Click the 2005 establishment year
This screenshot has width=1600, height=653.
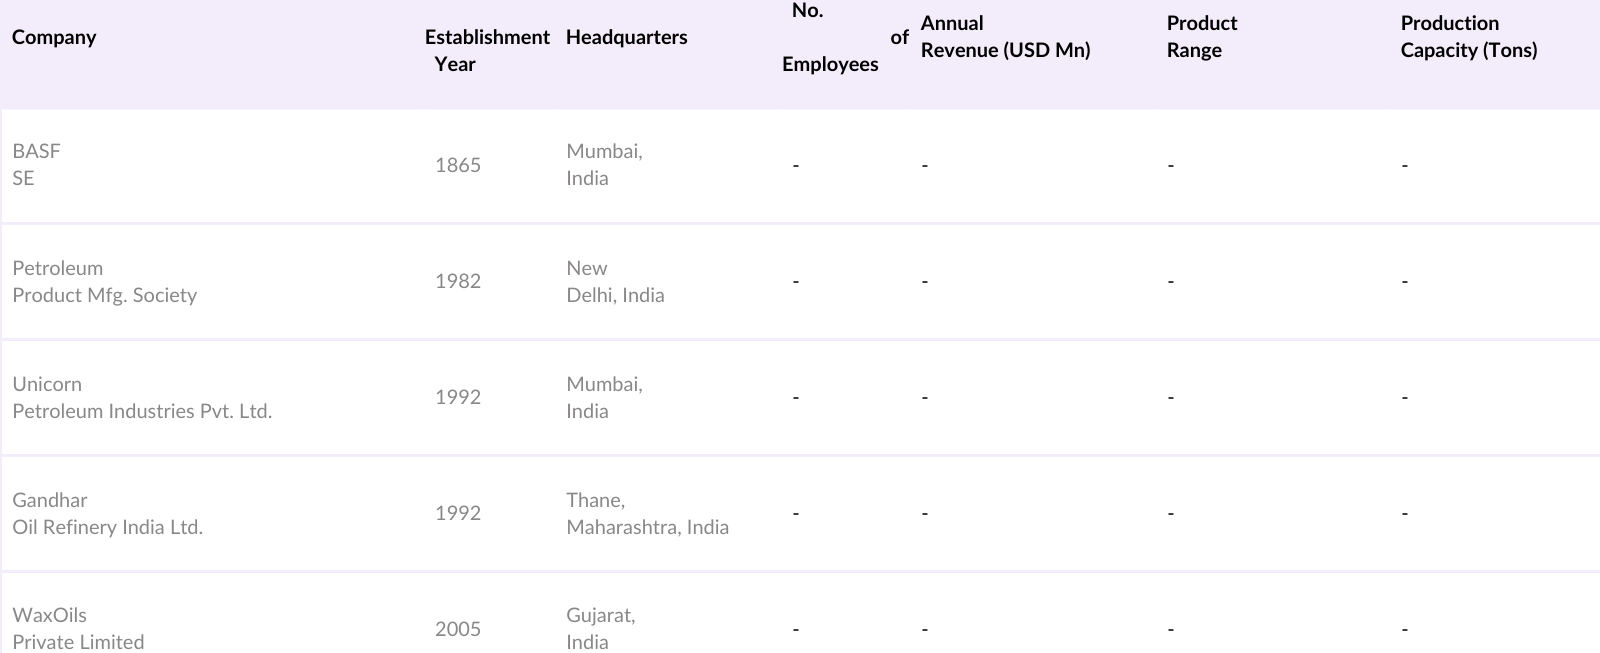(x=457, y=629)
